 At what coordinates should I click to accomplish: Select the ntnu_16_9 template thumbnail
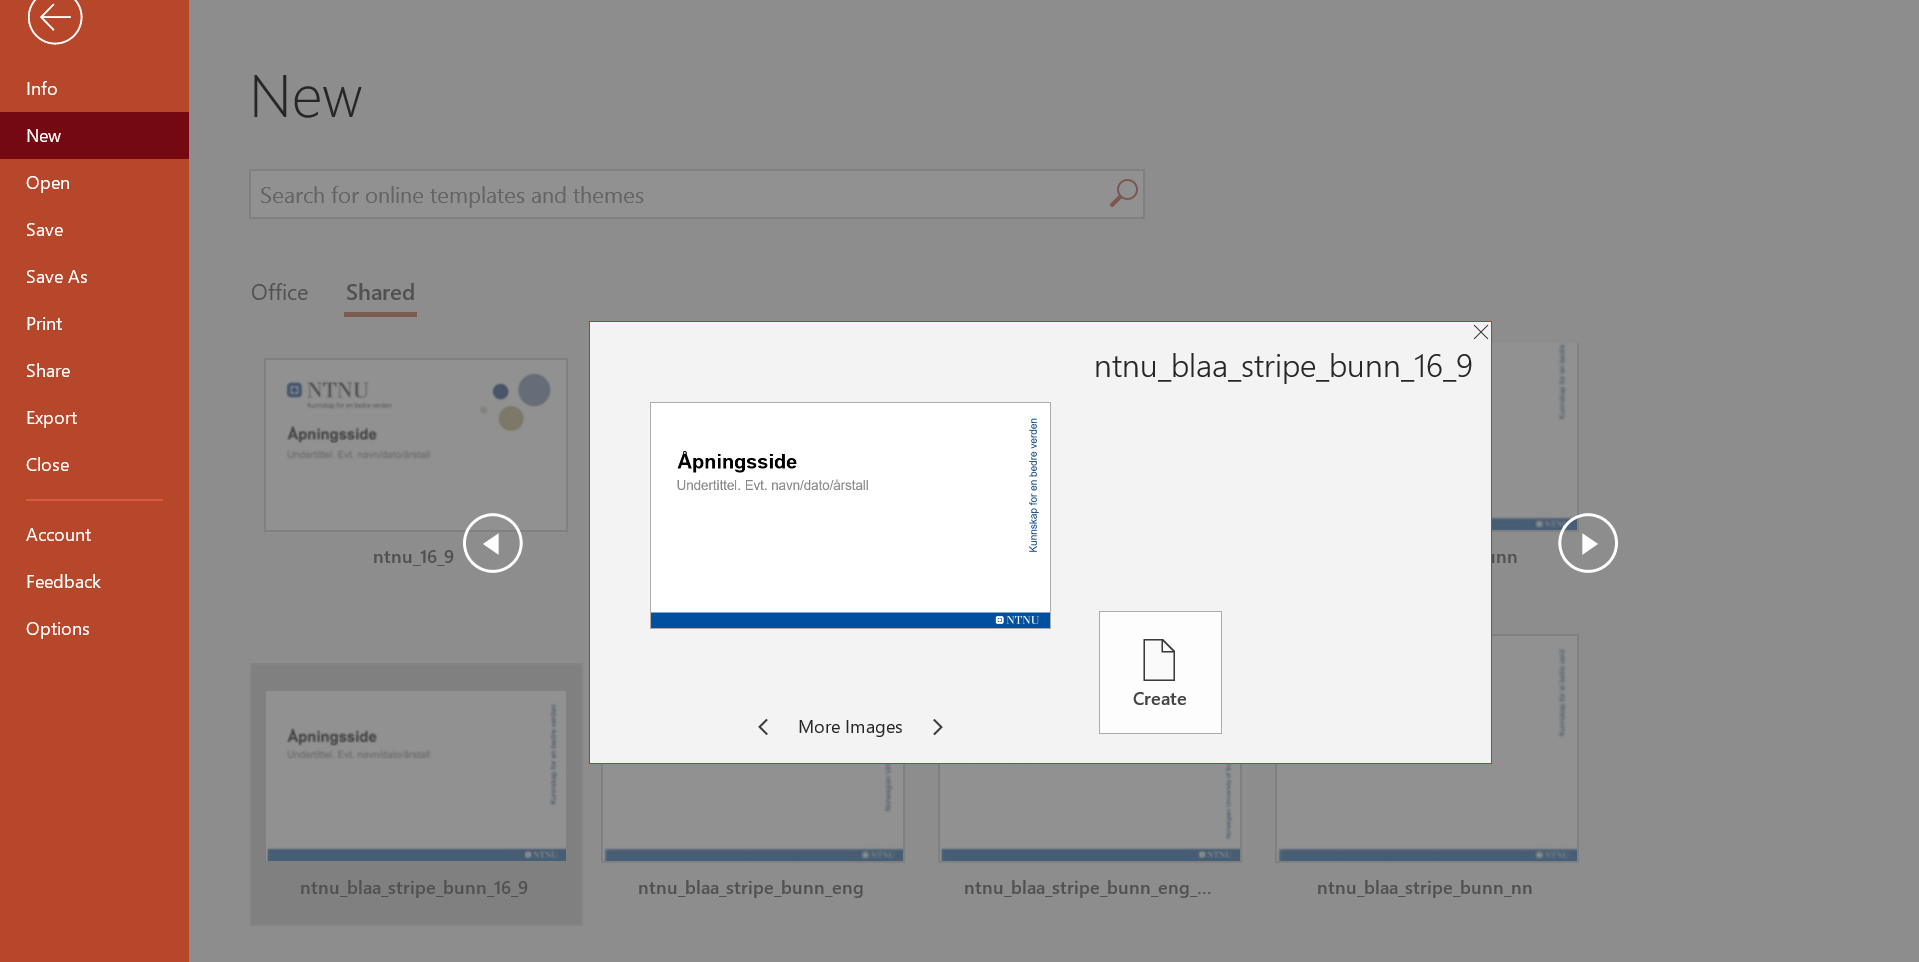point(415,445)
